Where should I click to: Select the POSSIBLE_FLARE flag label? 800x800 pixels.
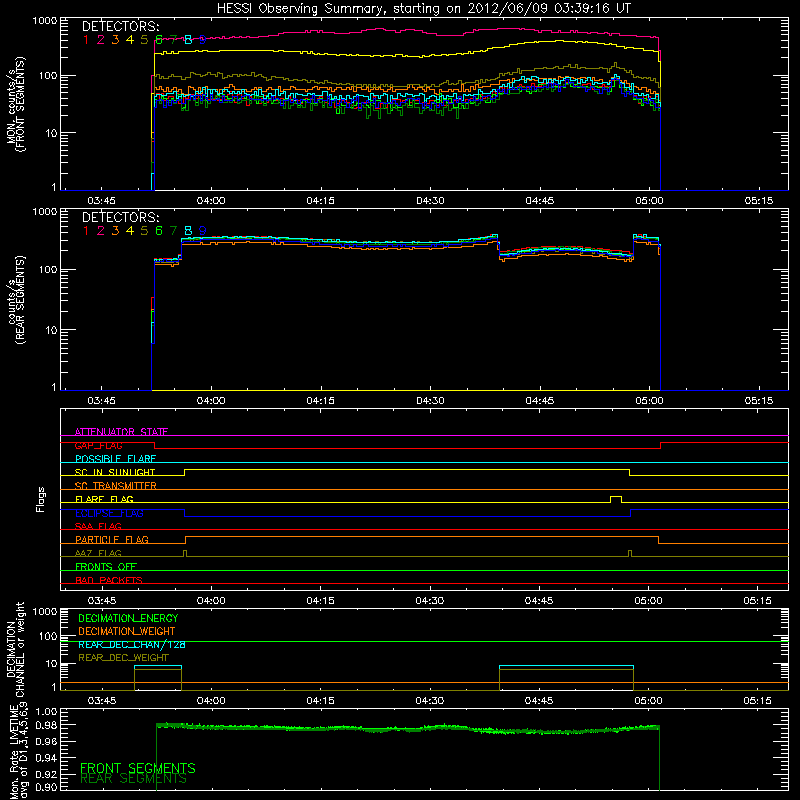point(115,459)
